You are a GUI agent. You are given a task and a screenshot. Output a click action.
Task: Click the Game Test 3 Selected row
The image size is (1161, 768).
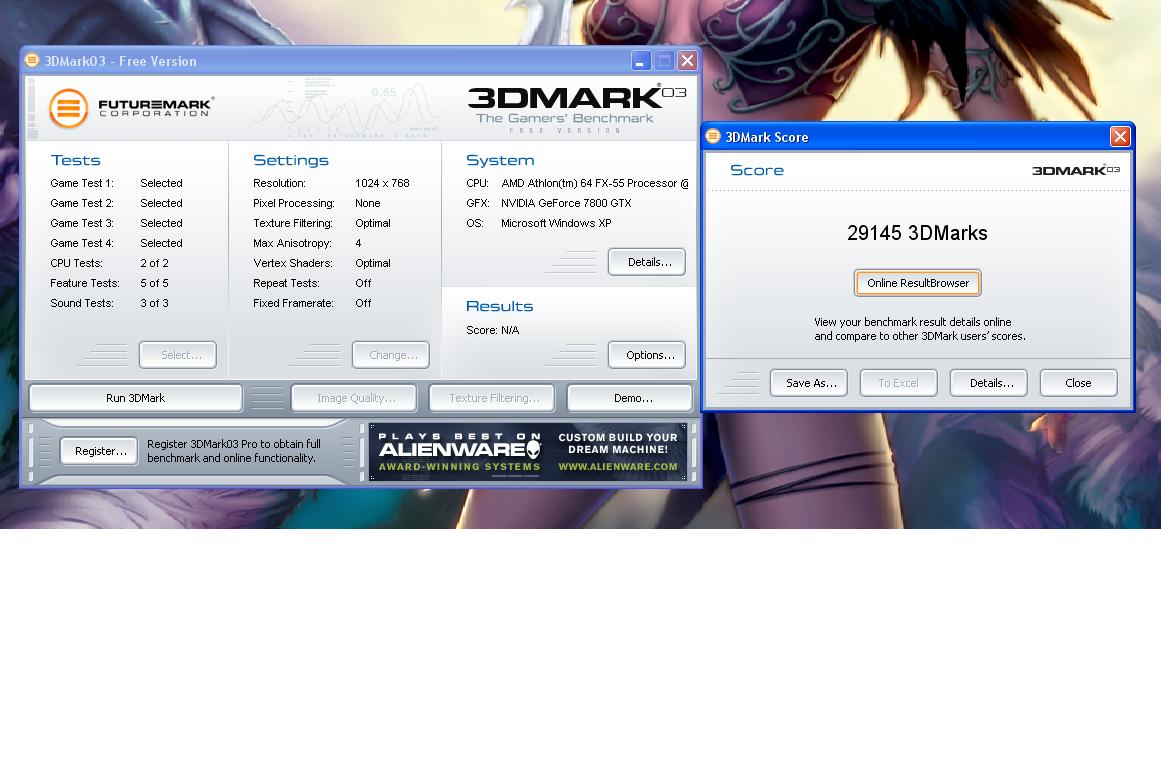click(x=116, y=223)
